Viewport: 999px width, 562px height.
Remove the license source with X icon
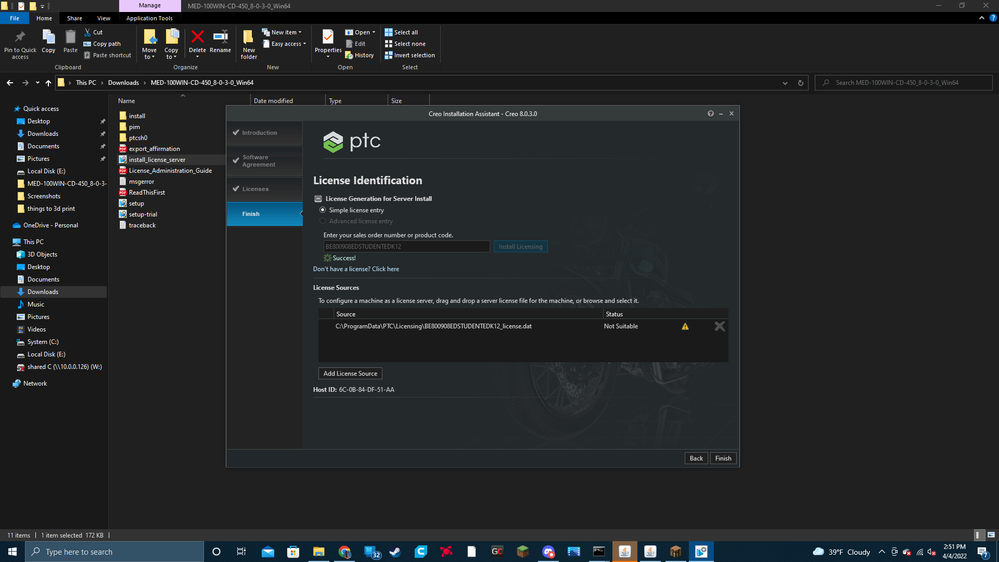pyautogui.click(x=719, y=326)
